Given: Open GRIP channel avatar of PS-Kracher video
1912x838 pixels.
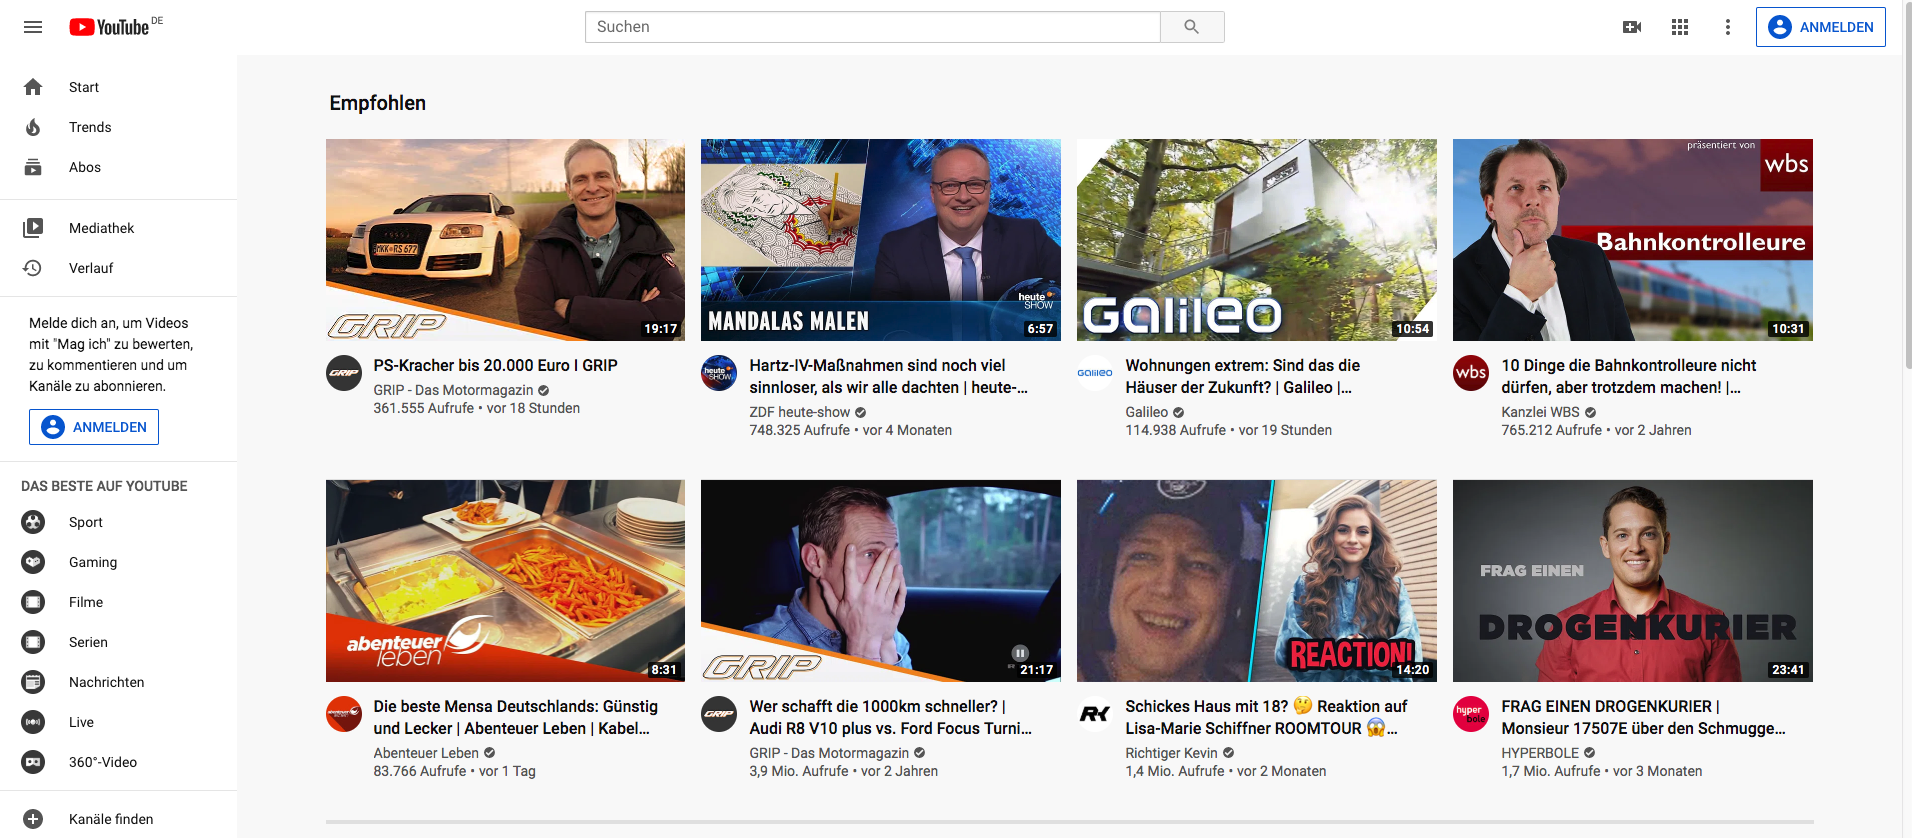Looking at the screenshot, I should tap(344, 373).
